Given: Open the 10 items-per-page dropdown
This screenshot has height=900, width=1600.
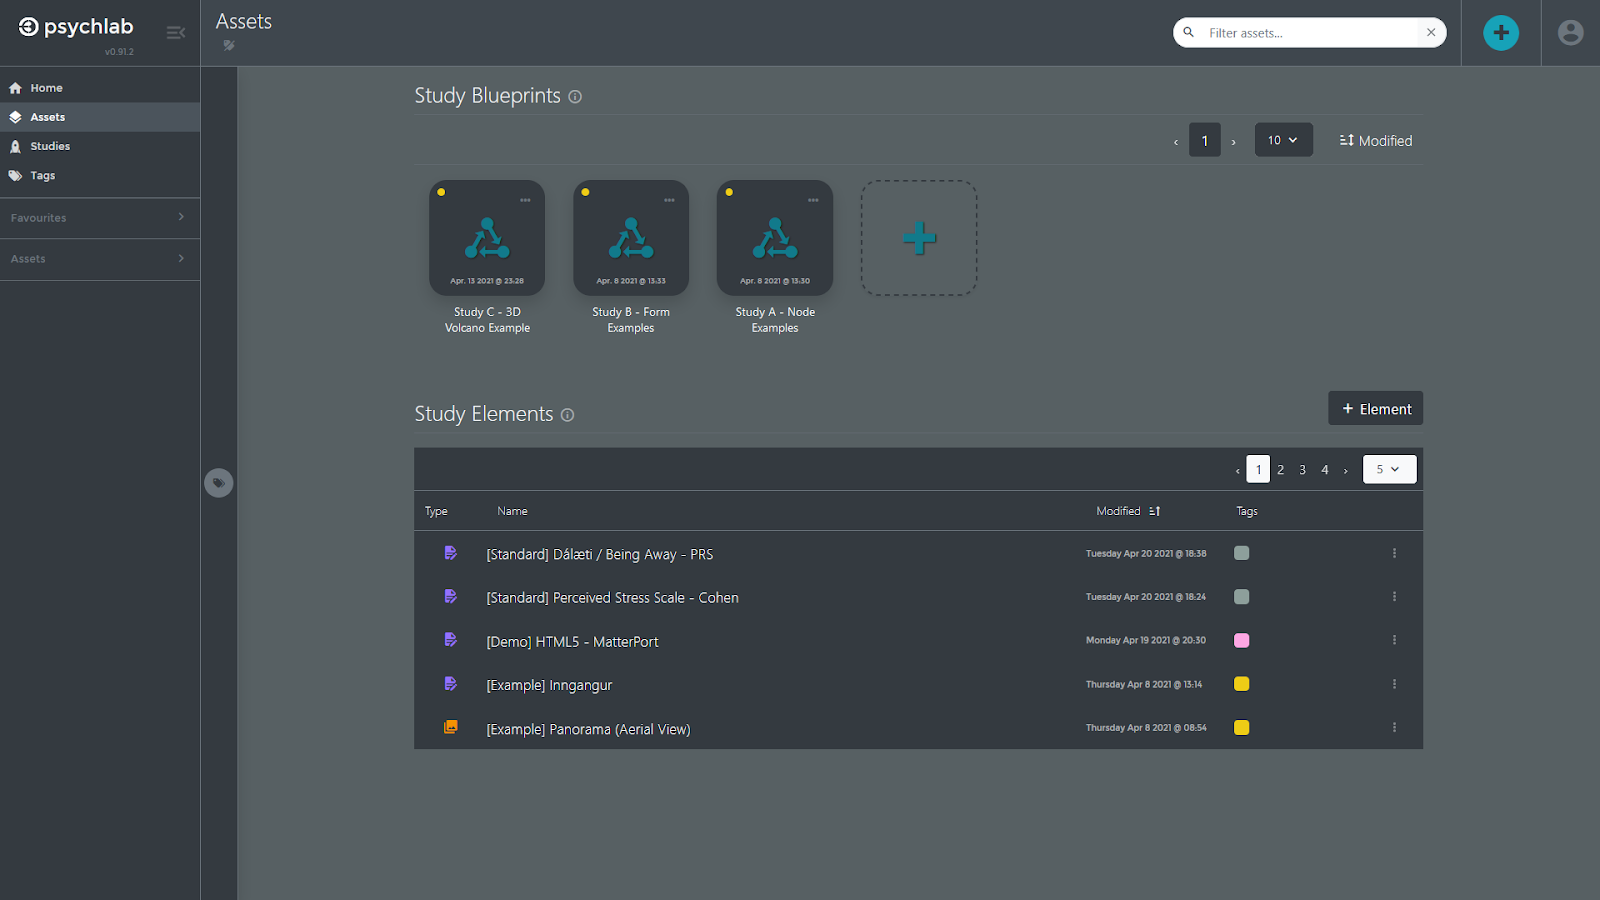Looking at the screenshot, I should pyautogui.click(x=1283, y=139).
